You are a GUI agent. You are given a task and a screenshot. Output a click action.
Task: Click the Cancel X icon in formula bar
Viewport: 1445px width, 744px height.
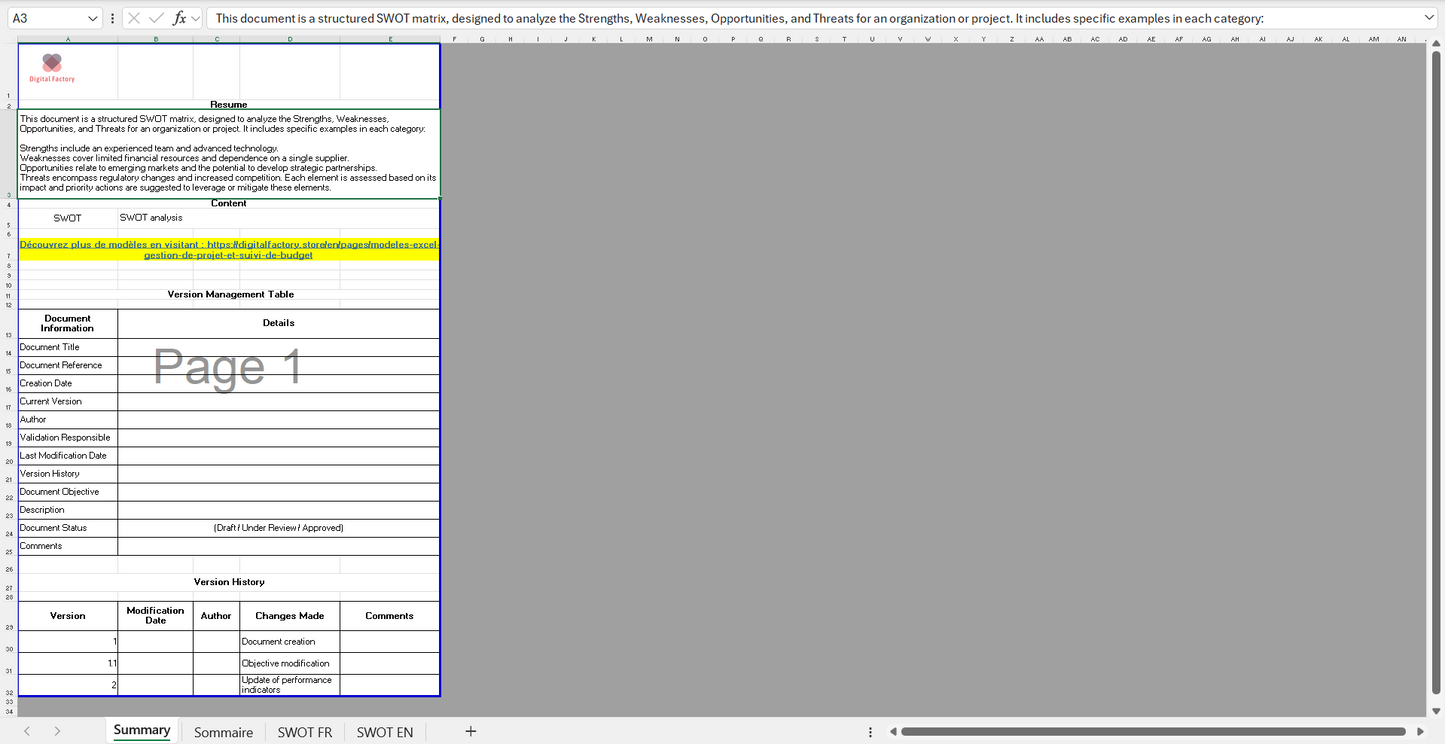[134, 18]
